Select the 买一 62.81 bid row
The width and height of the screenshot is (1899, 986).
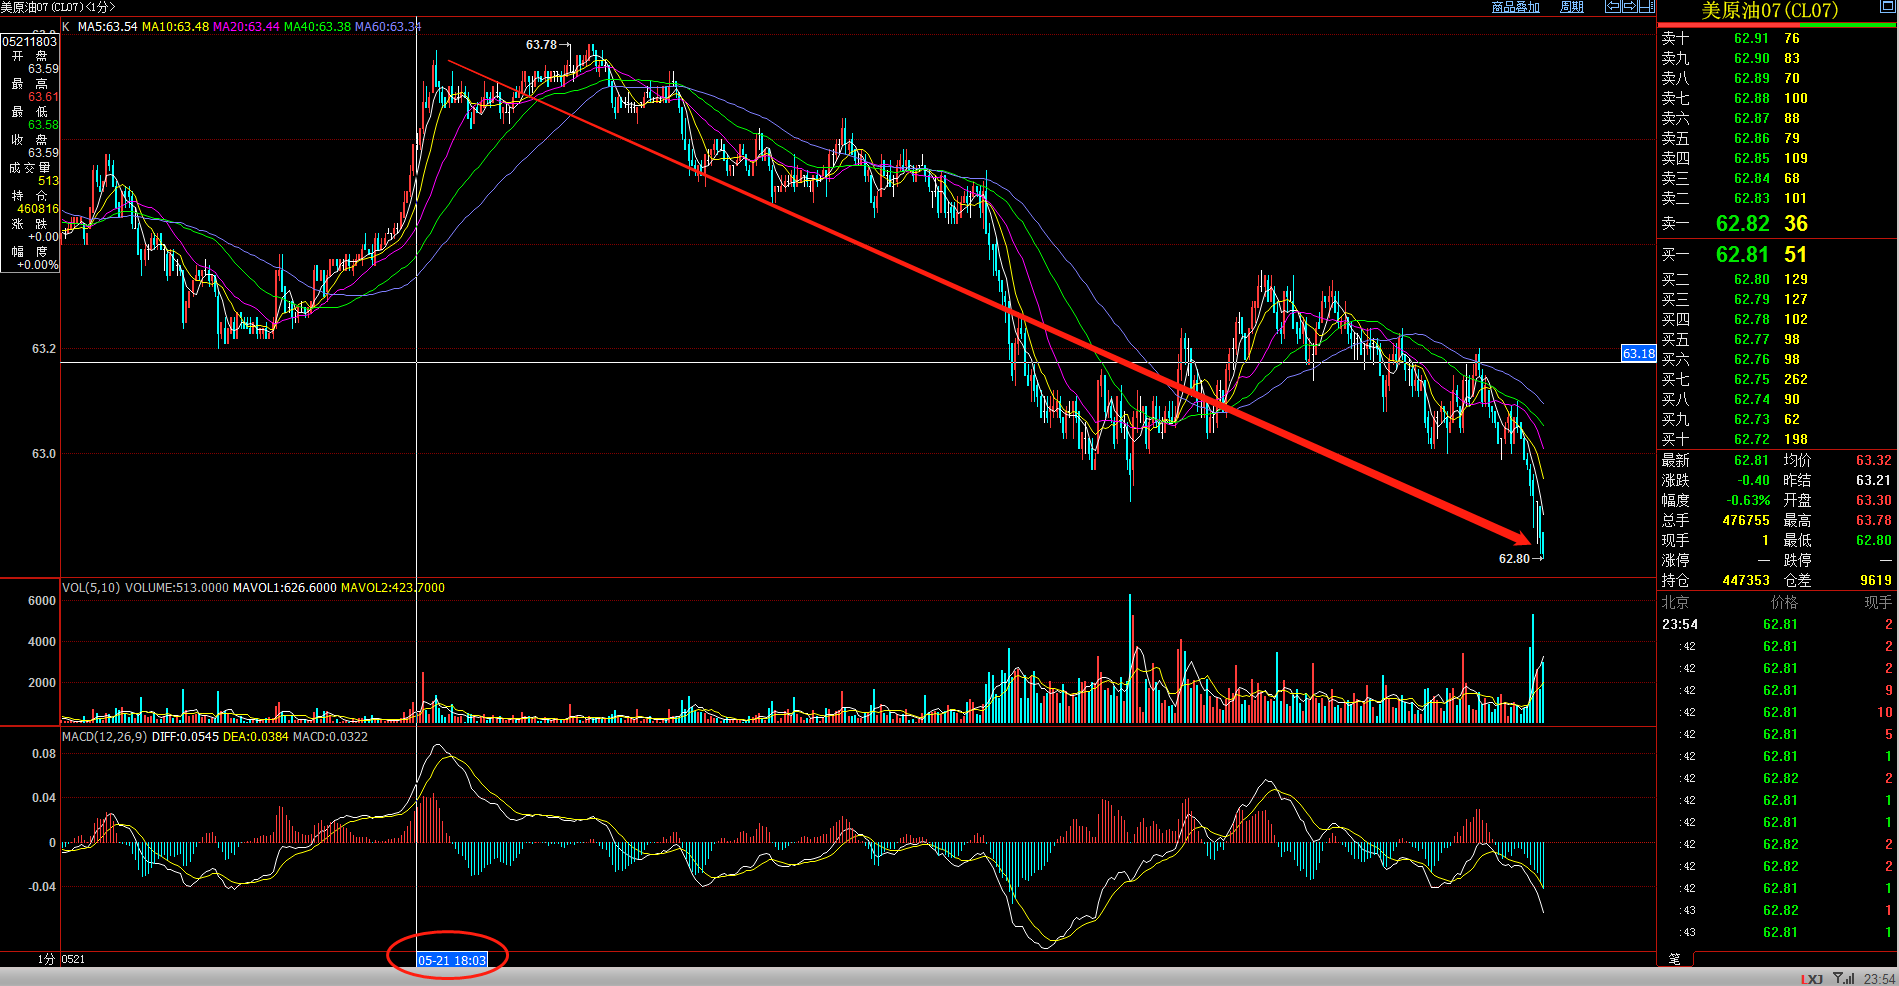pyautogui.click(x=1777, y=255)
